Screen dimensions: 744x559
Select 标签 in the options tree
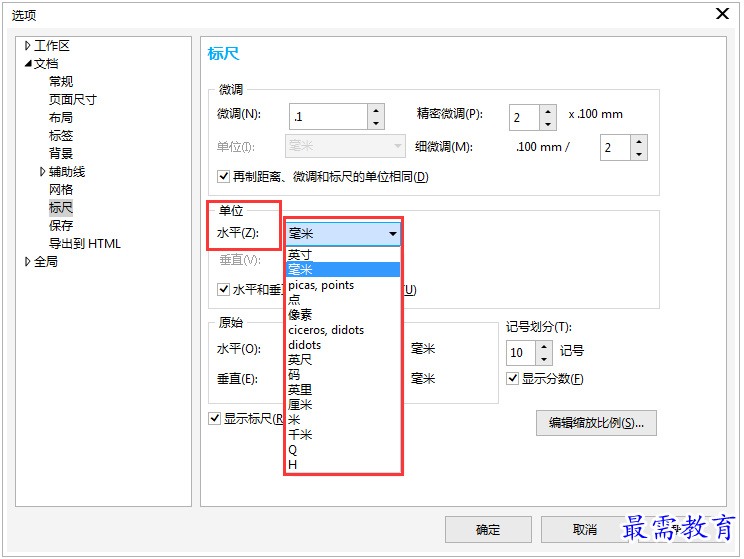click(x=61, y=135)
